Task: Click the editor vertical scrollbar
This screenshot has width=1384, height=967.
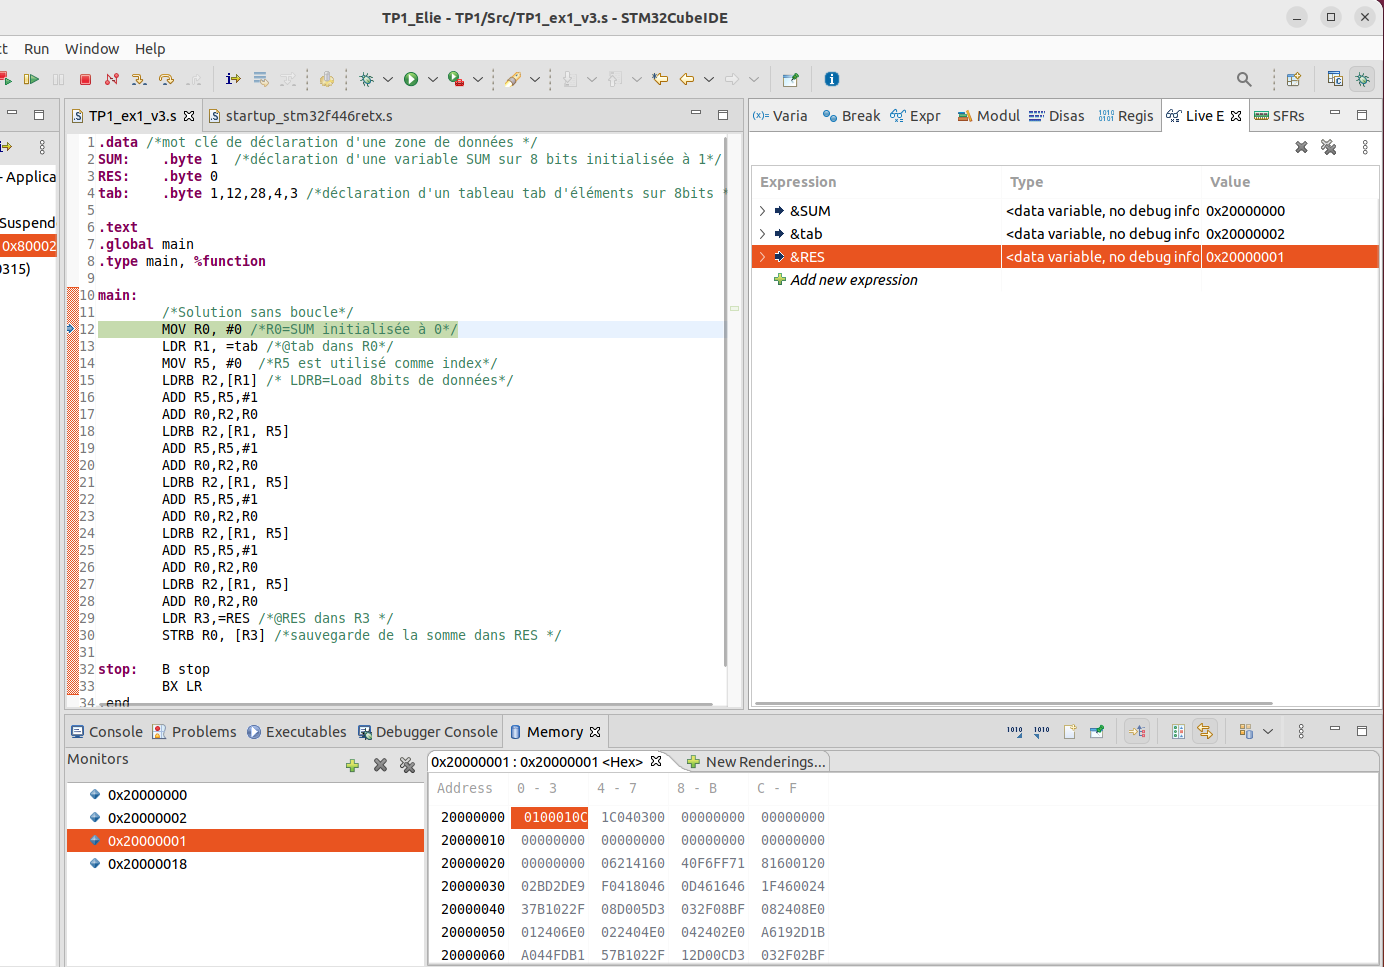Action: pyautogui.click(x=725, y=400)
